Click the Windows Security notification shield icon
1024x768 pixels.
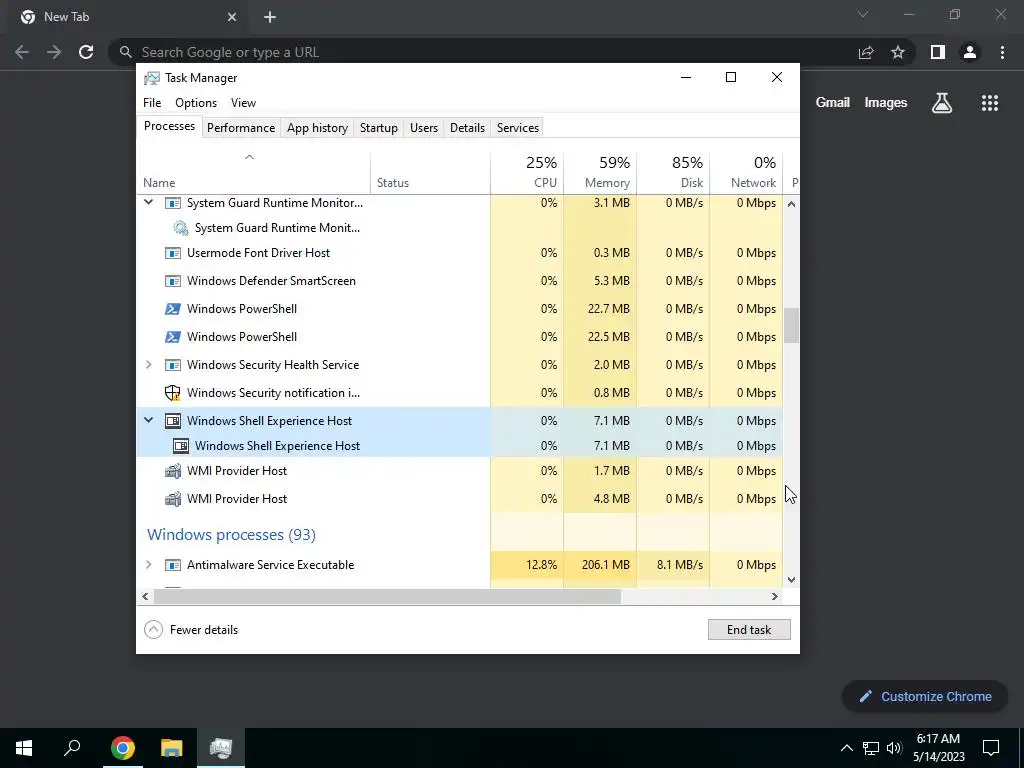pyautogui.click(x=172, y=393)
